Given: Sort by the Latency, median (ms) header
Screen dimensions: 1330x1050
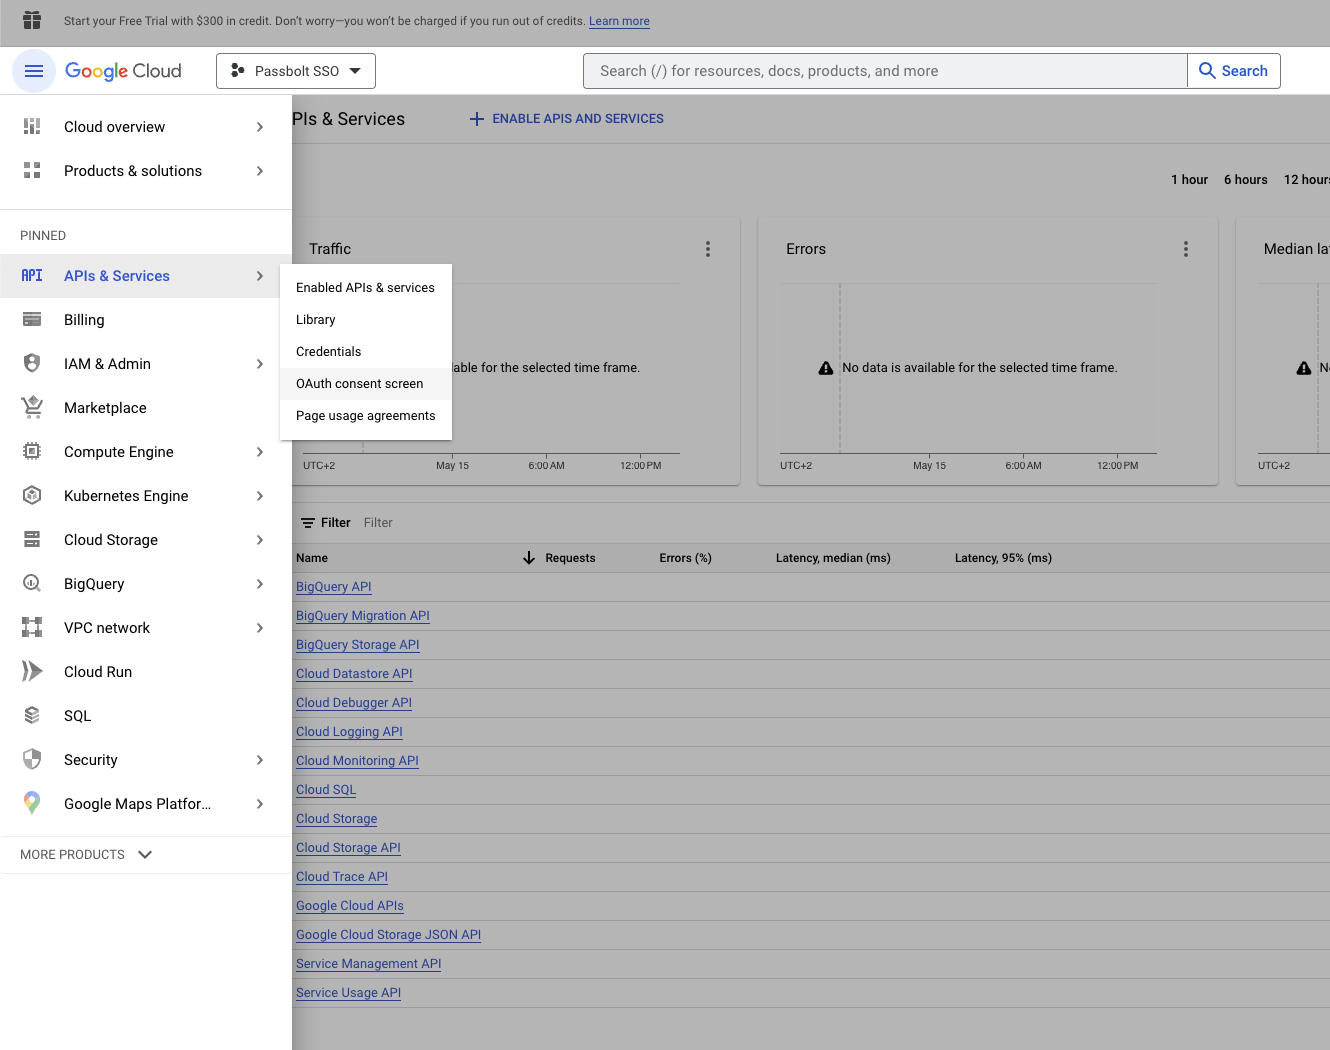Looking at the screenshot, I should click(x=833, y=558).
